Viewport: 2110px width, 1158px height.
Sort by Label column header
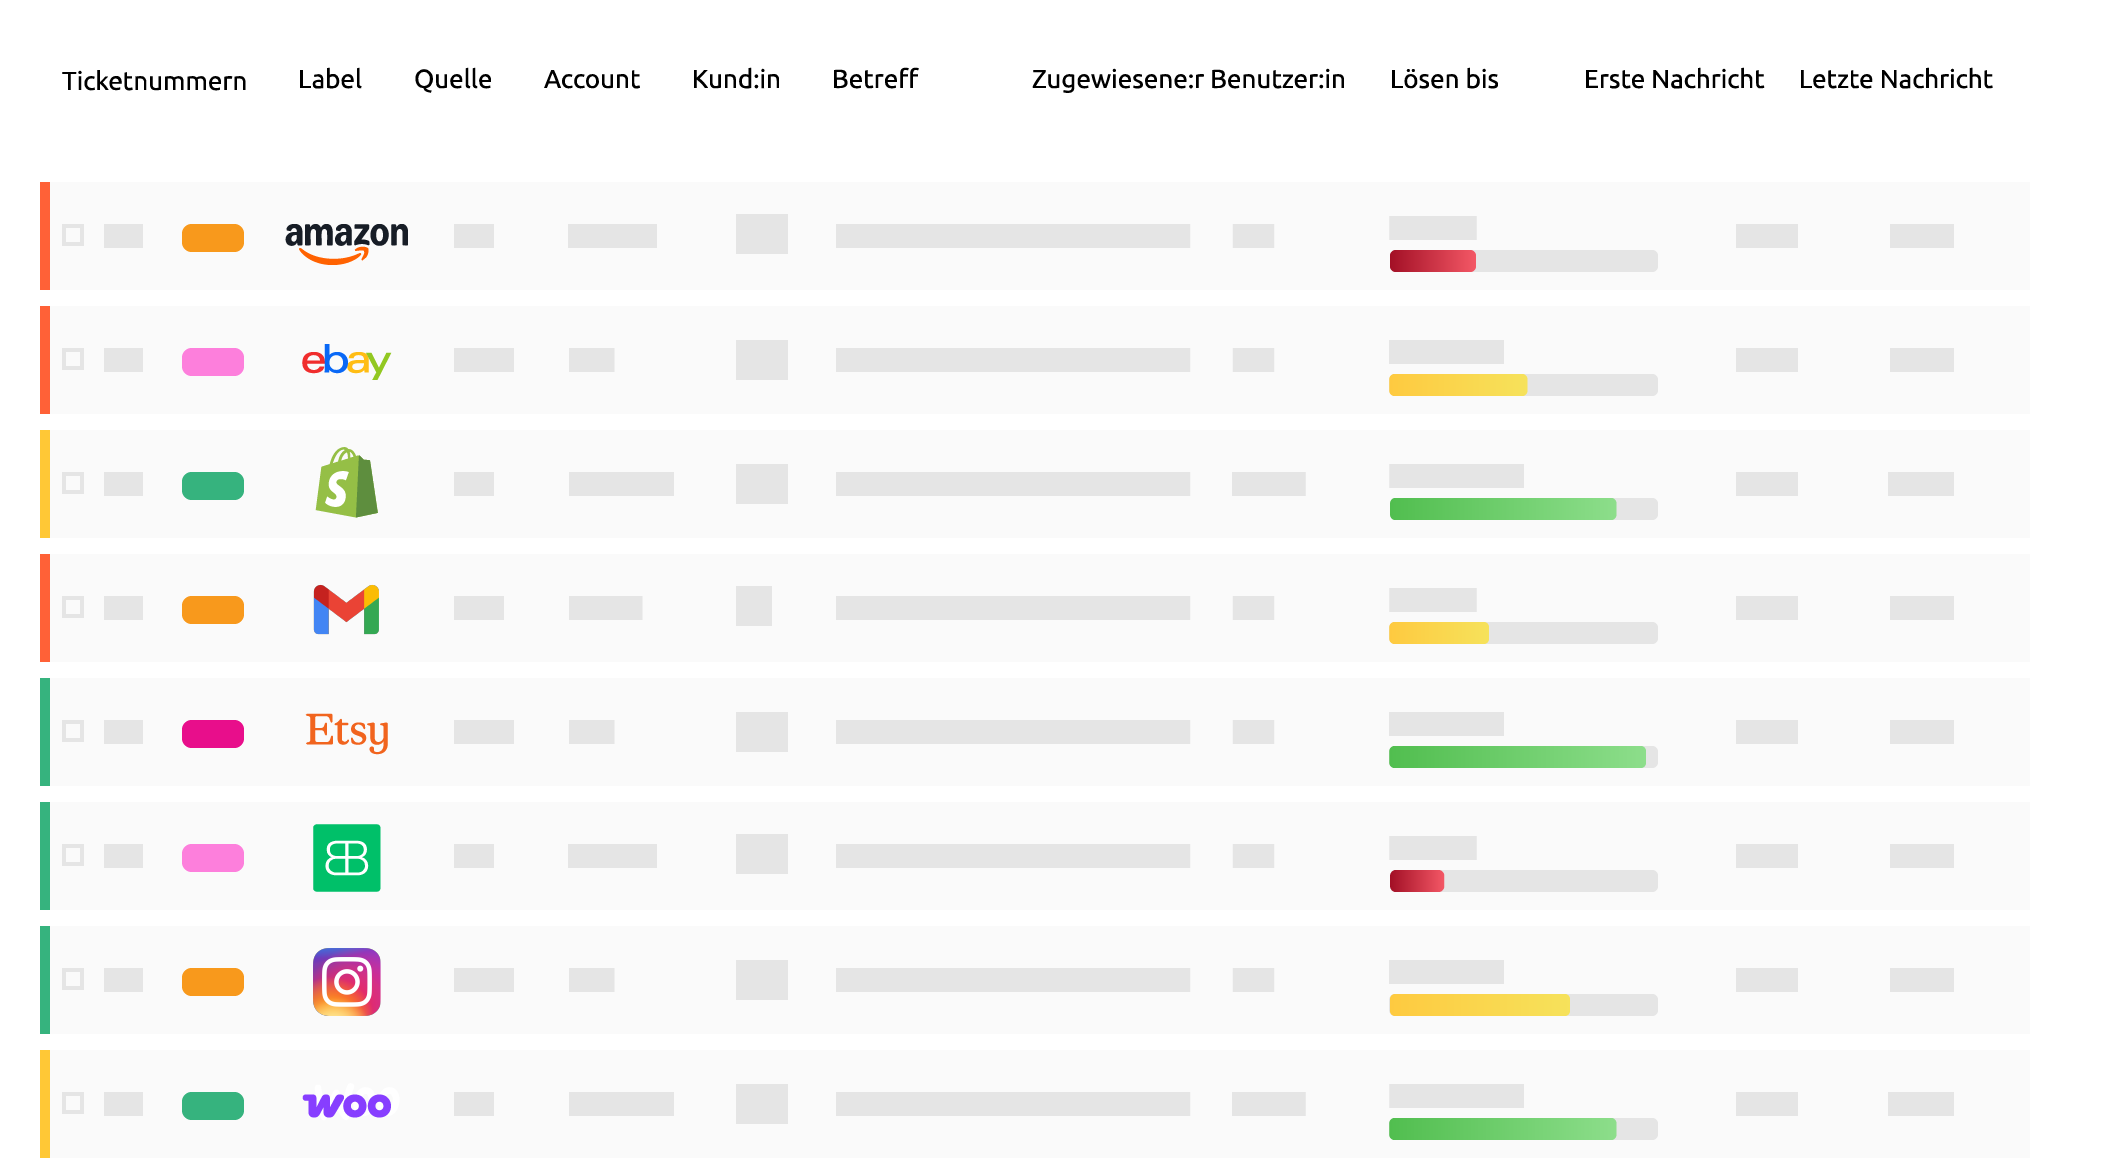pyautogui.click(x=329, y=79)
